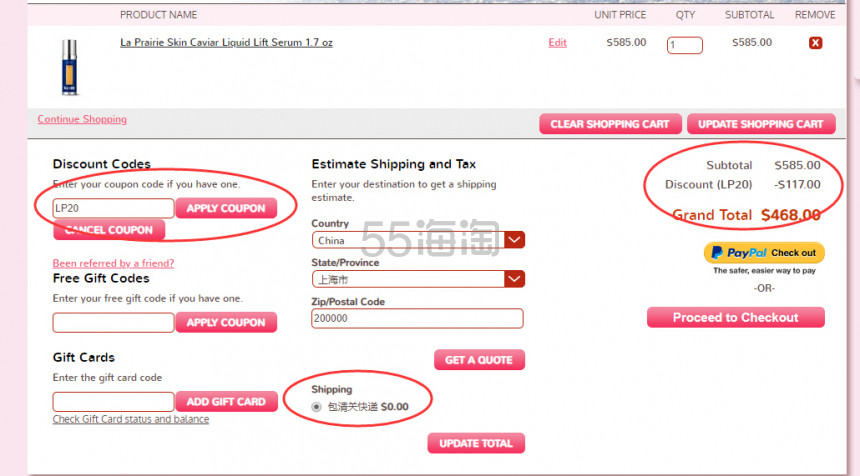The height and width of the screenshot is (476, 860).
Task: Open Check Gift Card status and balance
Action: pyautogui.click(x=131, y=420)
